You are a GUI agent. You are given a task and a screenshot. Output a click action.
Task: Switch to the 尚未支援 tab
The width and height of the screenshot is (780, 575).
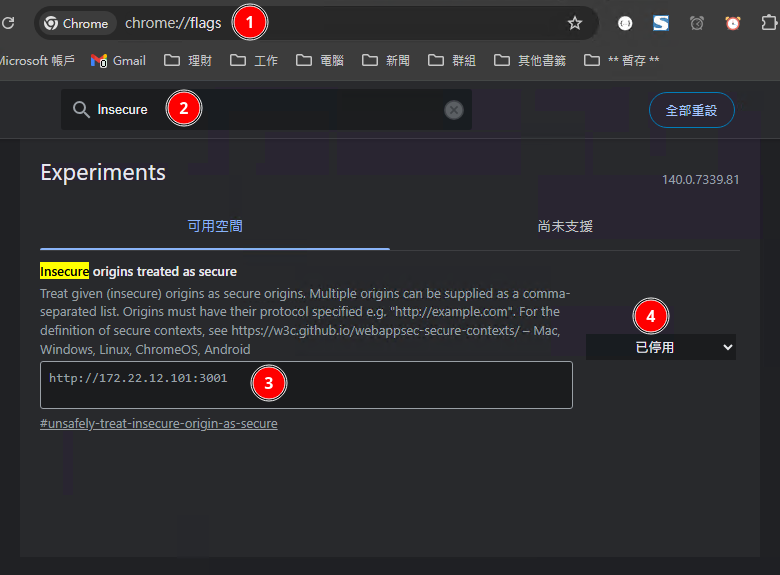point(565,226)
